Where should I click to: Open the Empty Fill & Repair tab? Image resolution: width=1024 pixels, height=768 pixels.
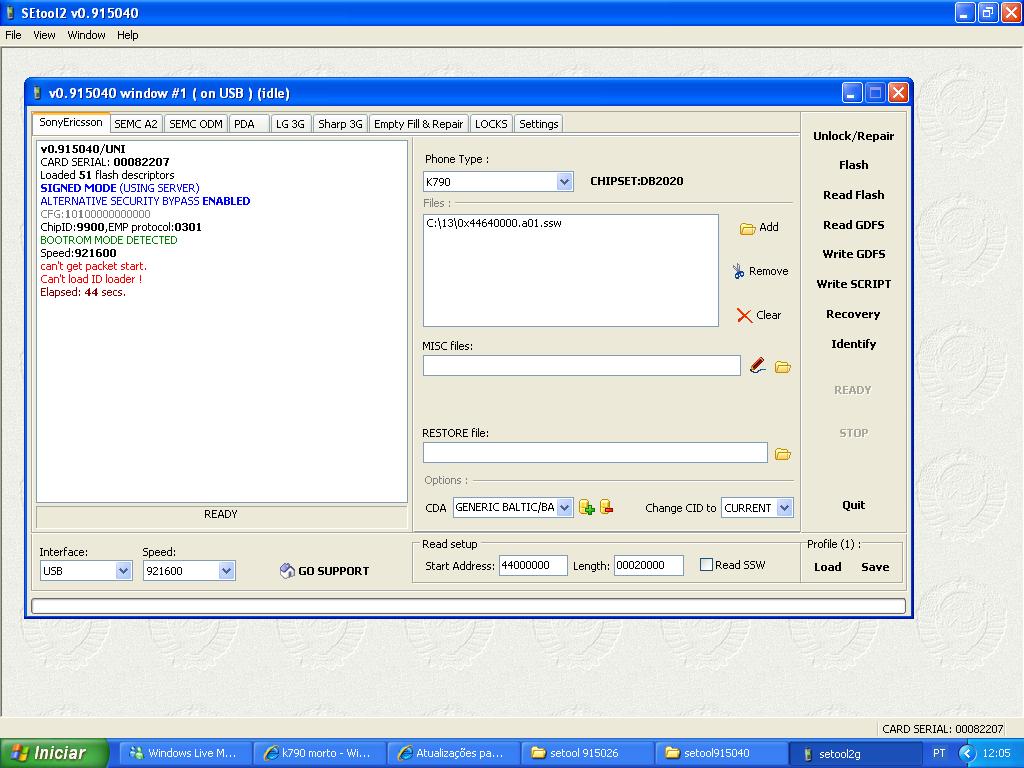(x=419, y=124)
